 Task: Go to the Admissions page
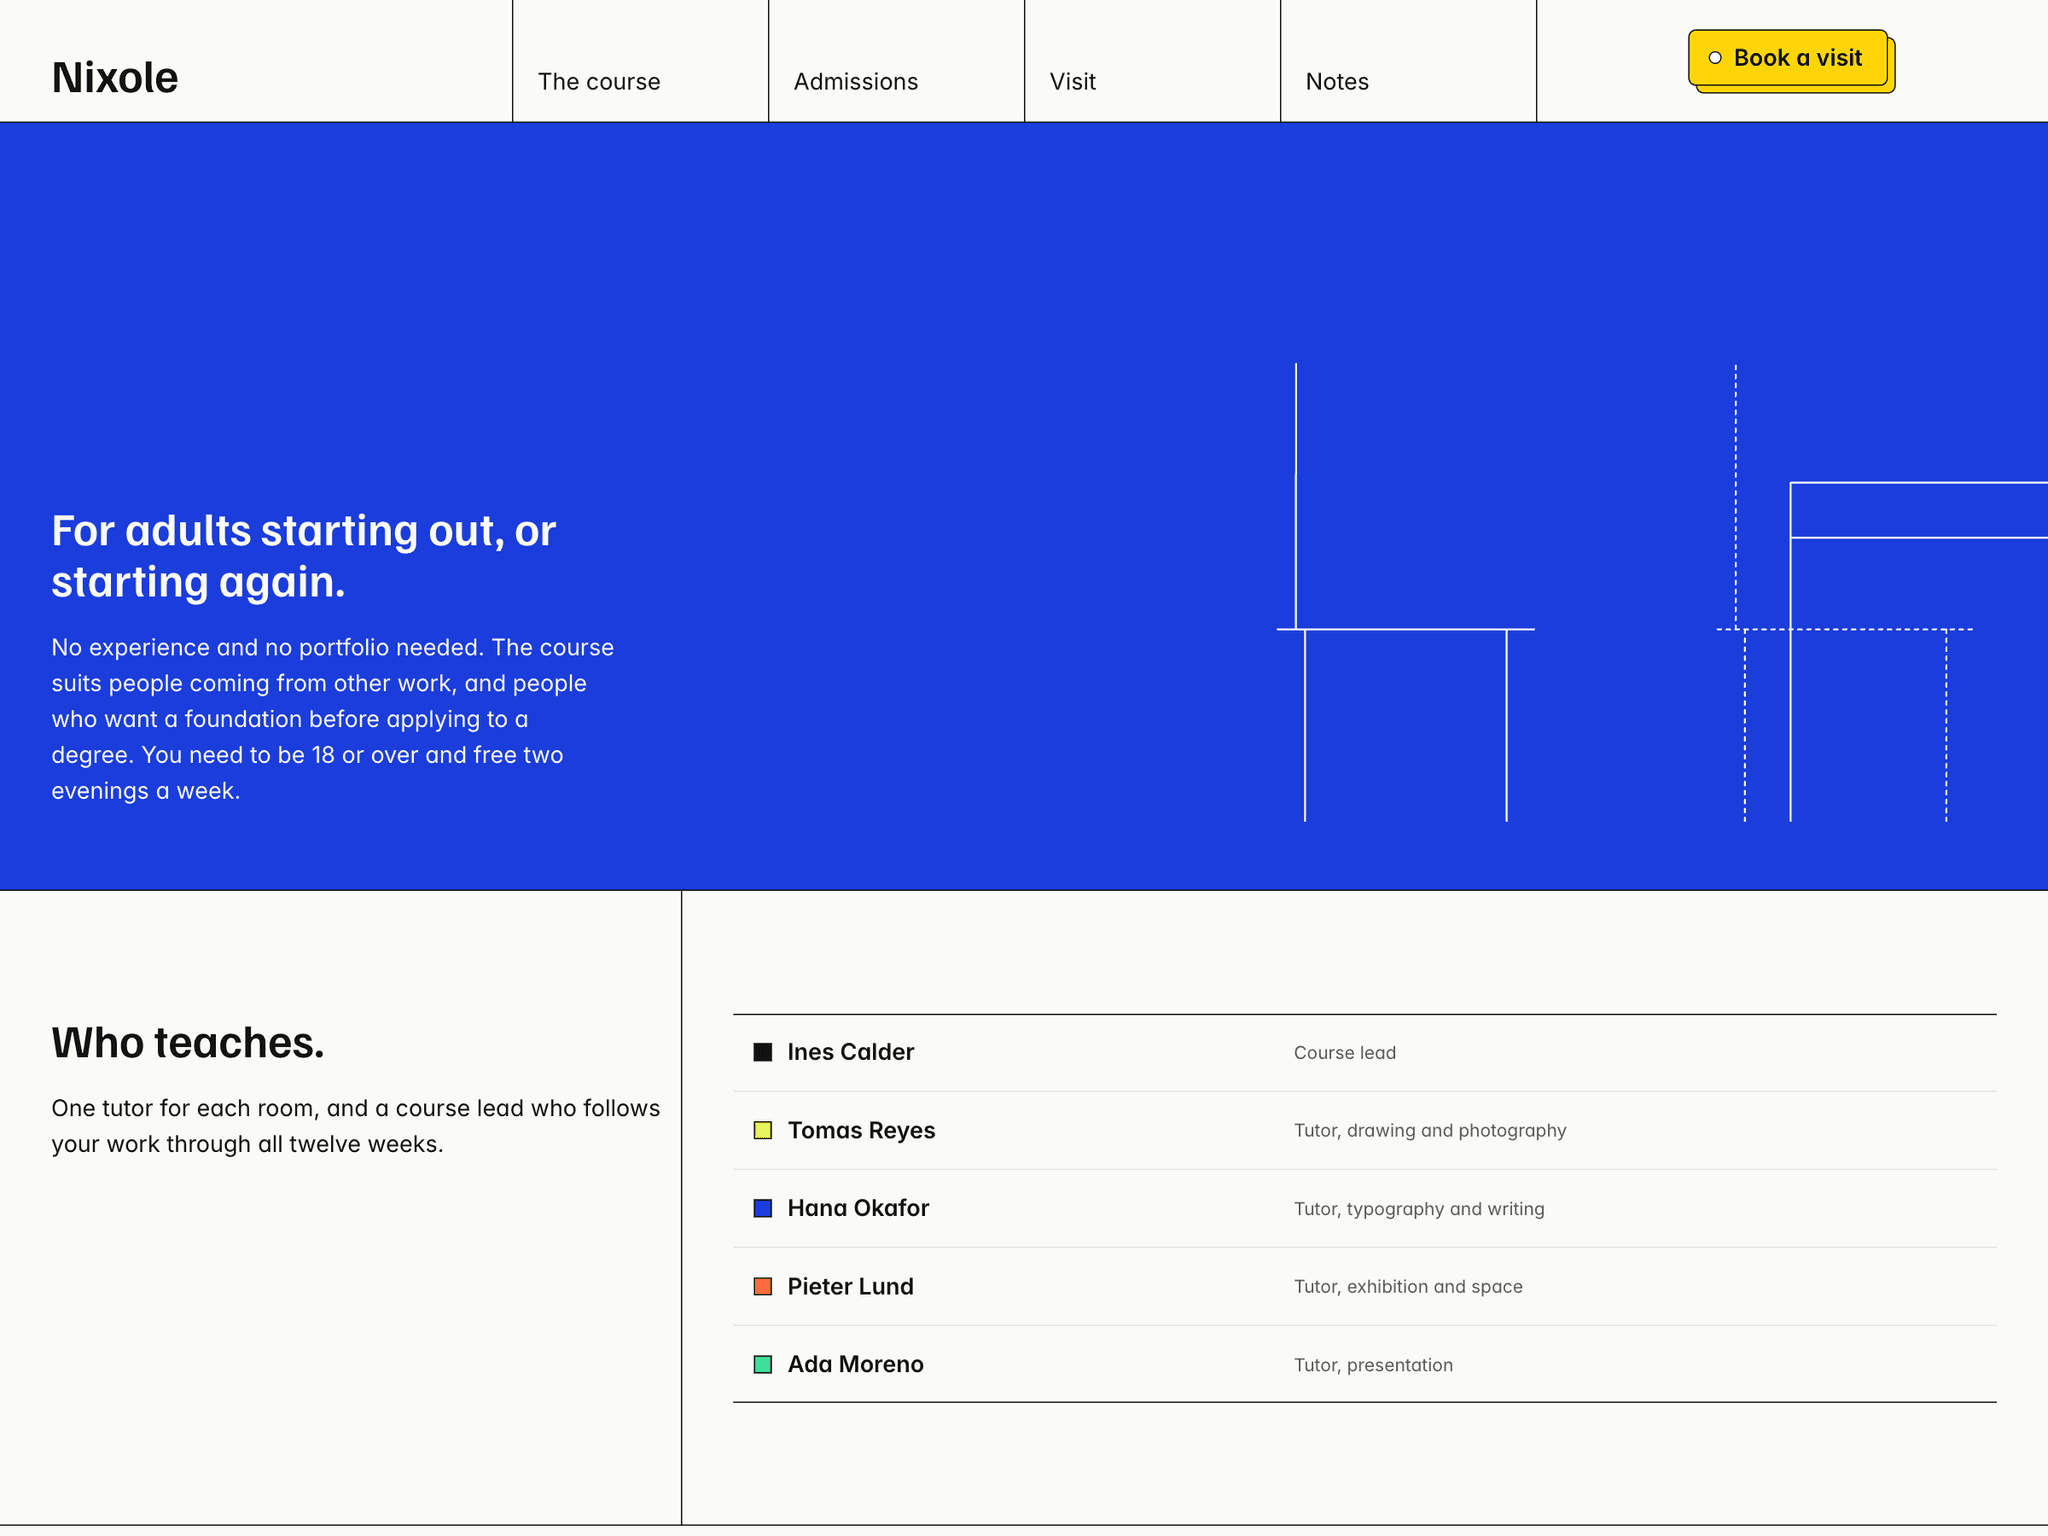point(856,82)
